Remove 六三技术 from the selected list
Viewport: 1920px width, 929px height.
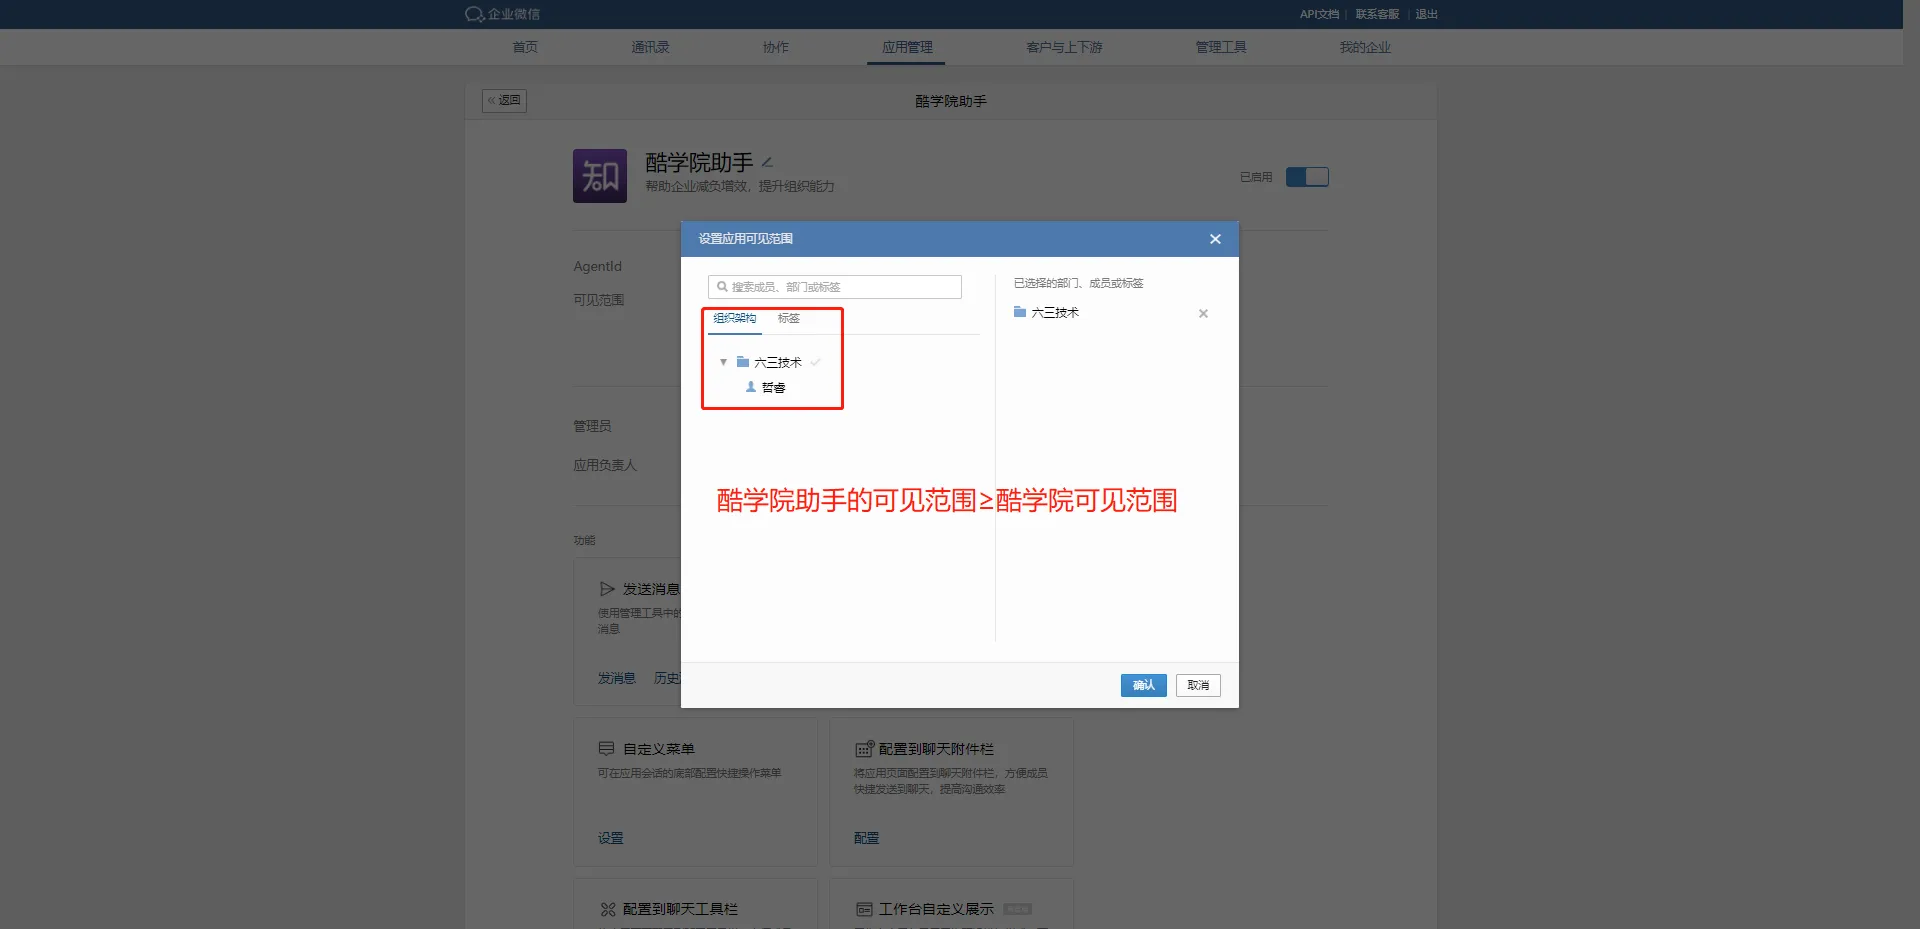(x=1203, y=313)
